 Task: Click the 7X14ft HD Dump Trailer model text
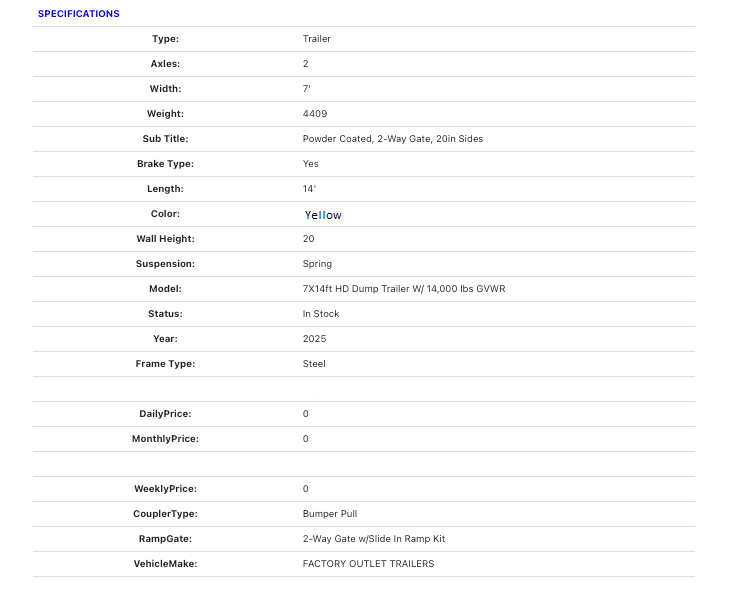410,289
